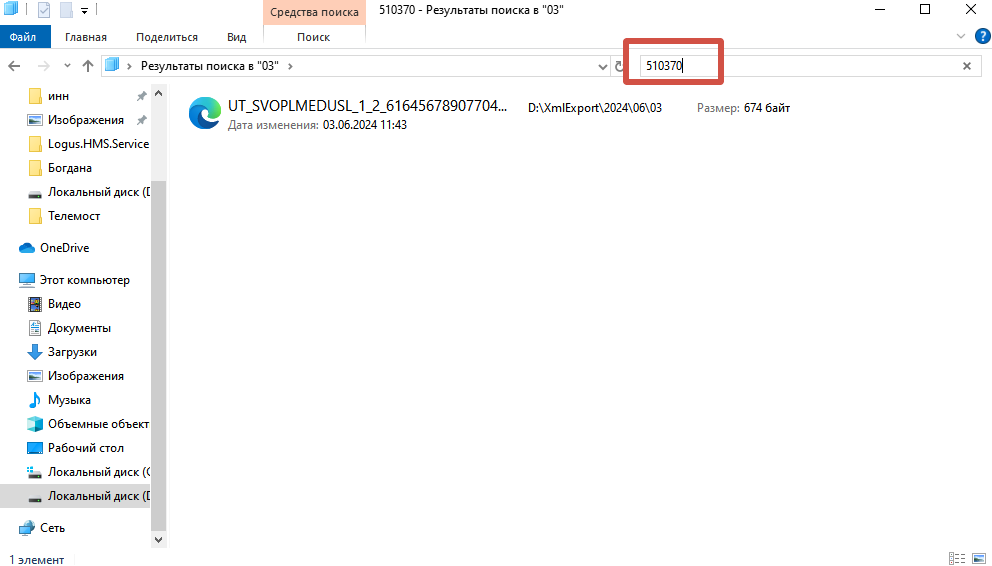Click the pin icon next to инн
Screen dimensions: 992x566
click(141, 96)
